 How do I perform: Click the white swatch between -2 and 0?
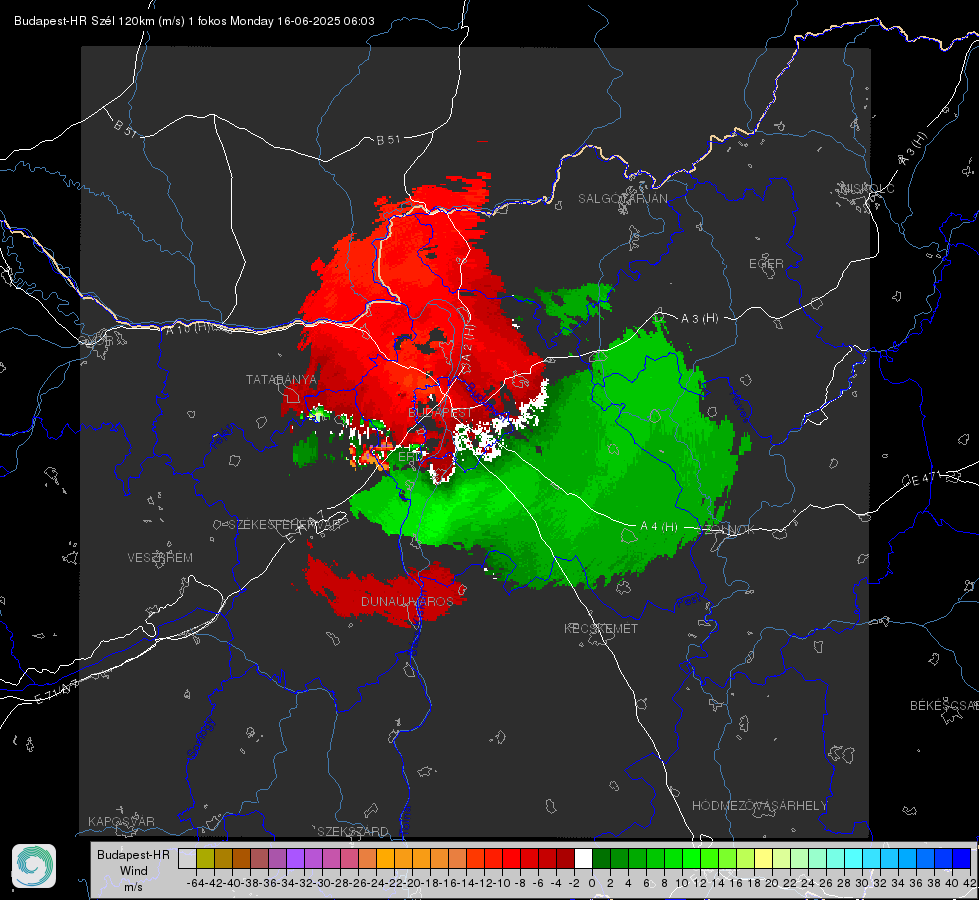(x=583, y=858)
